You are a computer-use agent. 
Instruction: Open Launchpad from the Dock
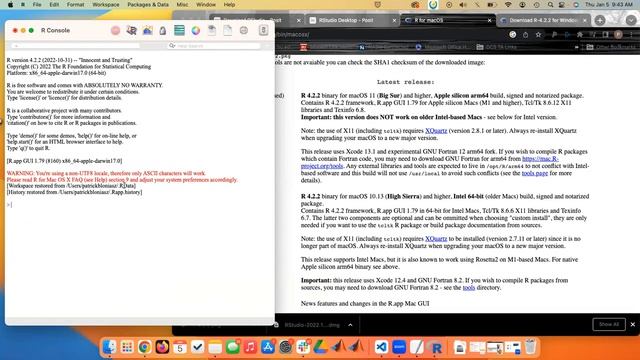127,347
